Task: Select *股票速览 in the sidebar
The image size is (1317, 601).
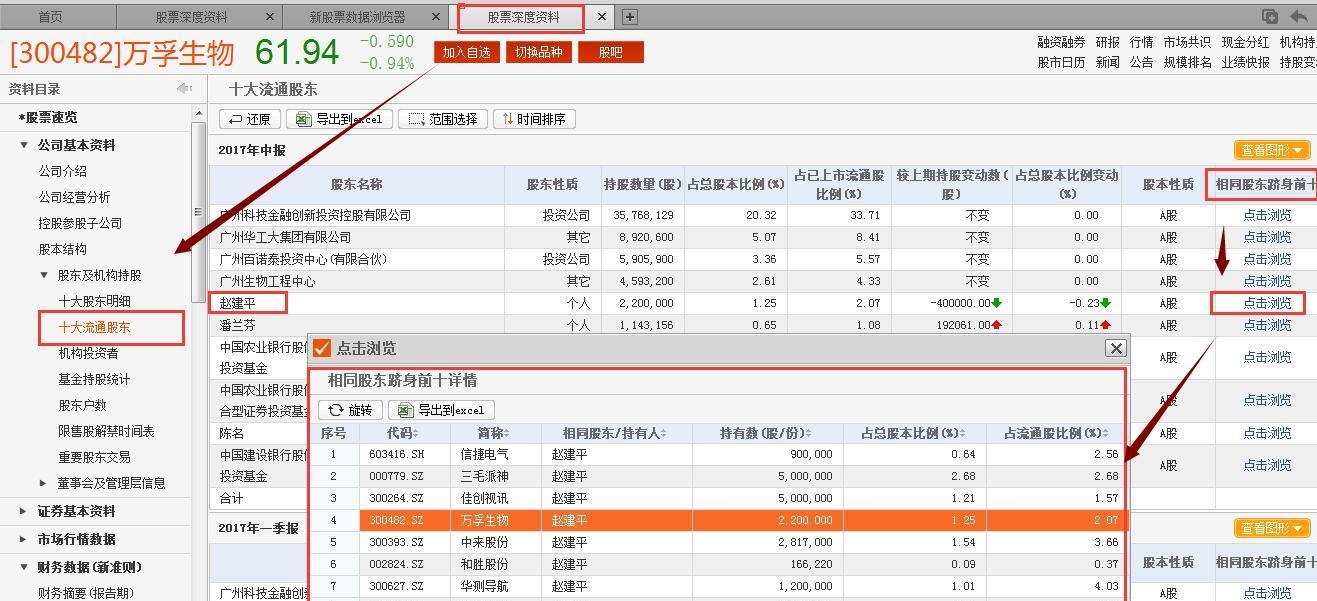Action: pyautogui.click(x=48, y=117)
